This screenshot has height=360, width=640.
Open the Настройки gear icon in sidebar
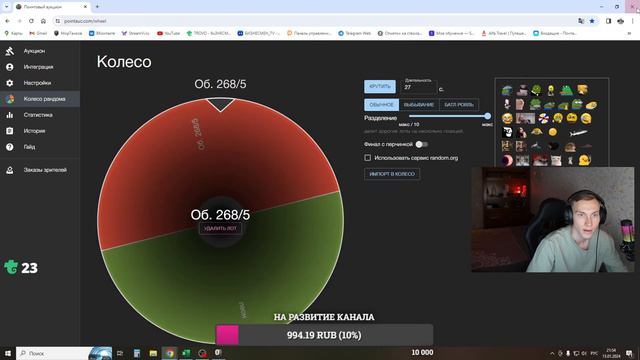9,83
